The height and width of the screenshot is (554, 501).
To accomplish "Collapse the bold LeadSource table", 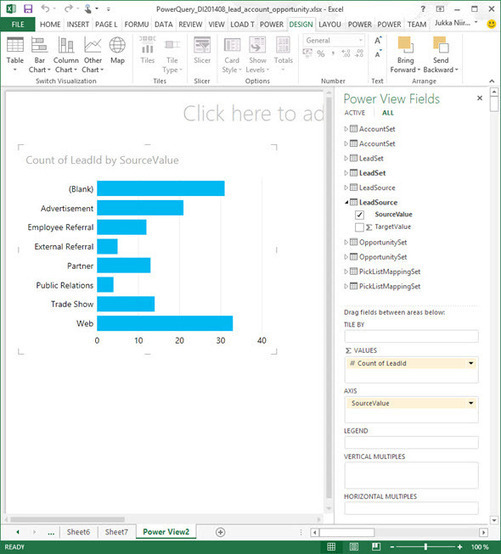I will [x=346, y=202].
